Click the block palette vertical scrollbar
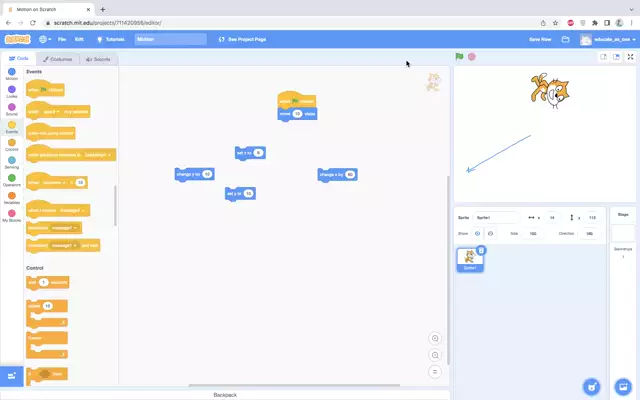 pos(115,206)
